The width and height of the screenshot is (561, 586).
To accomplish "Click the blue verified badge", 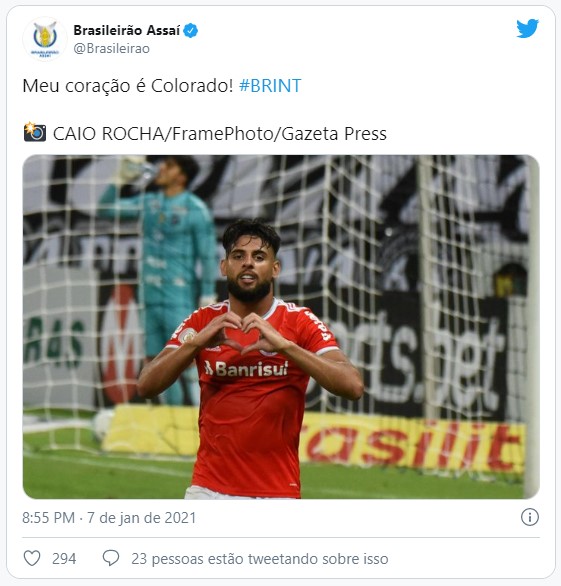I will click(191, 31).
